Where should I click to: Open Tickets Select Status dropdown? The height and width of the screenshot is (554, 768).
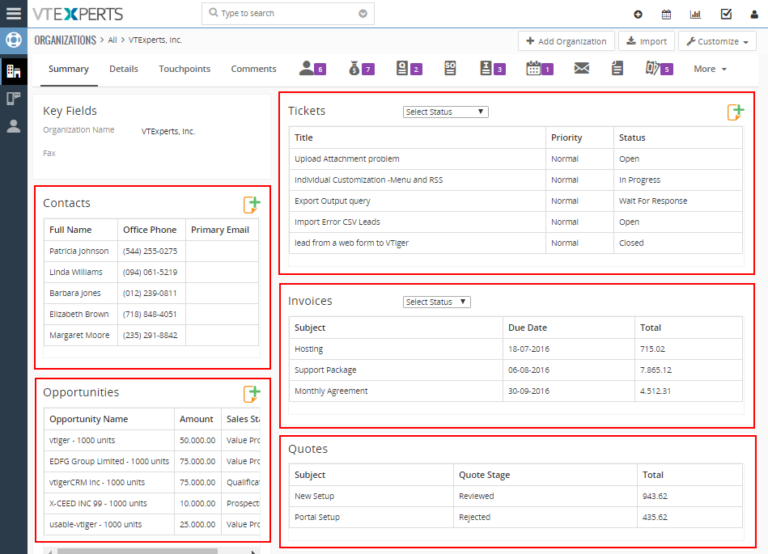tap(446, 112)
